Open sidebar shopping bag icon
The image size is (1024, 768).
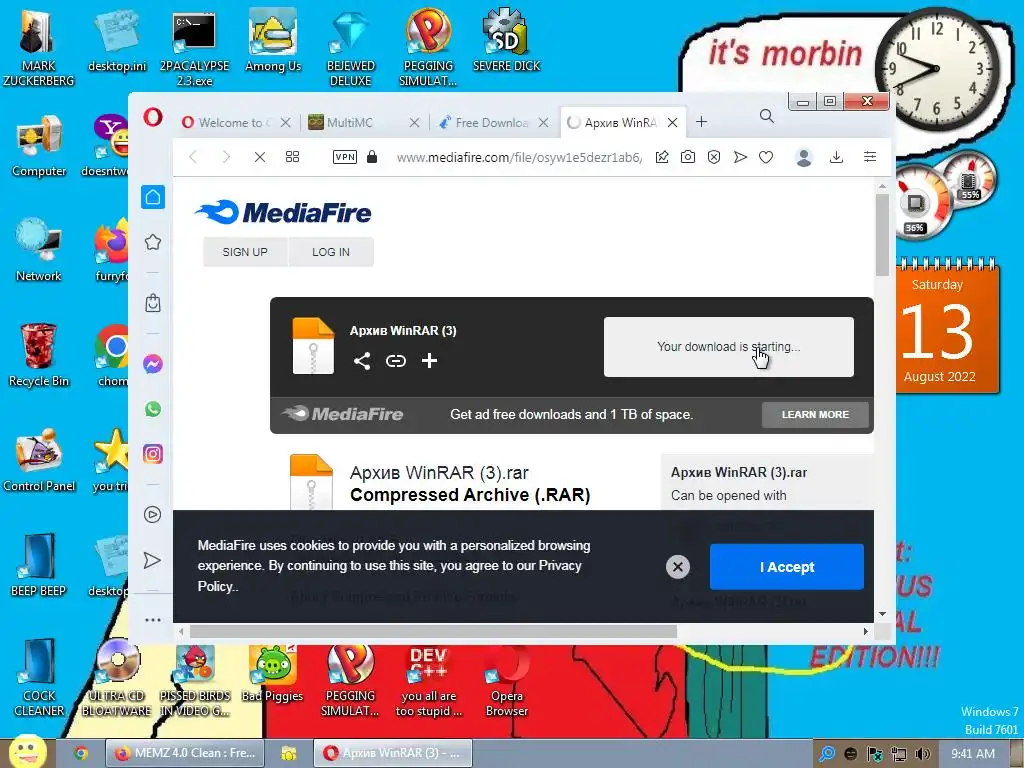pos(153,303)
